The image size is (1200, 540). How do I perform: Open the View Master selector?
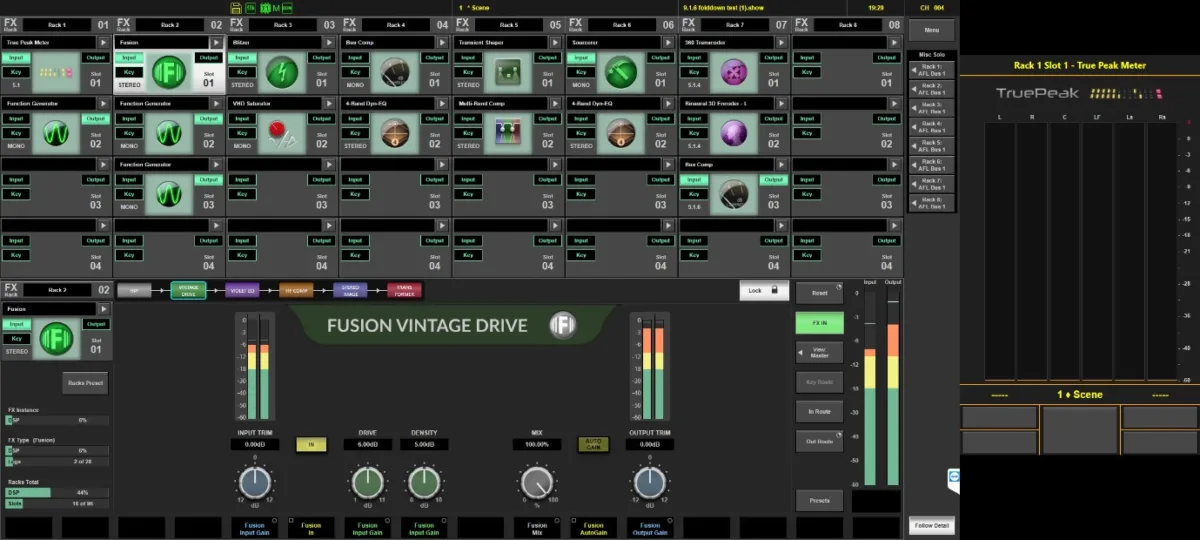pos(819,352)
